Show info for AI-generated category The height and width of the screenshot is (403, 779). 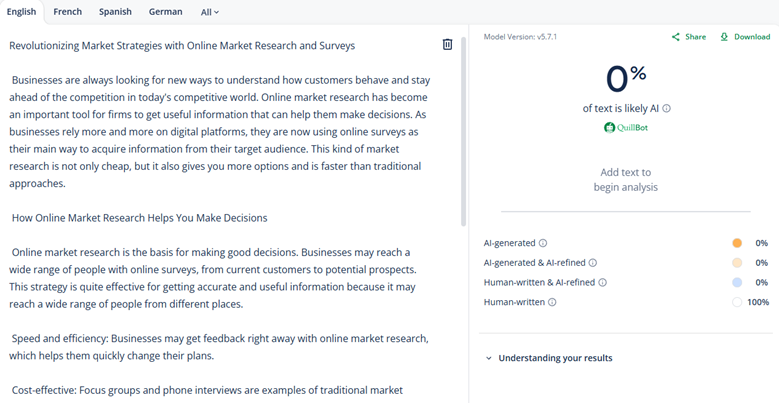point(543,243)
